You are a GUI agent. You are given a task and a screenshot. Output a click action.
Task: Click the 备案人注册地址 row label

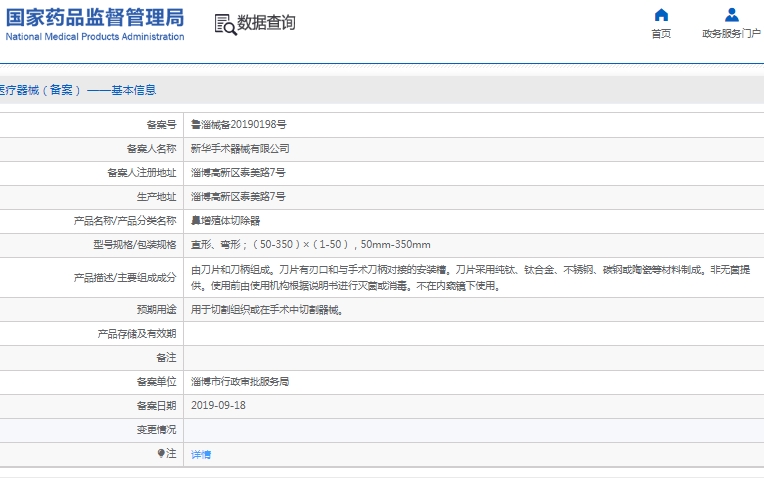142,172
